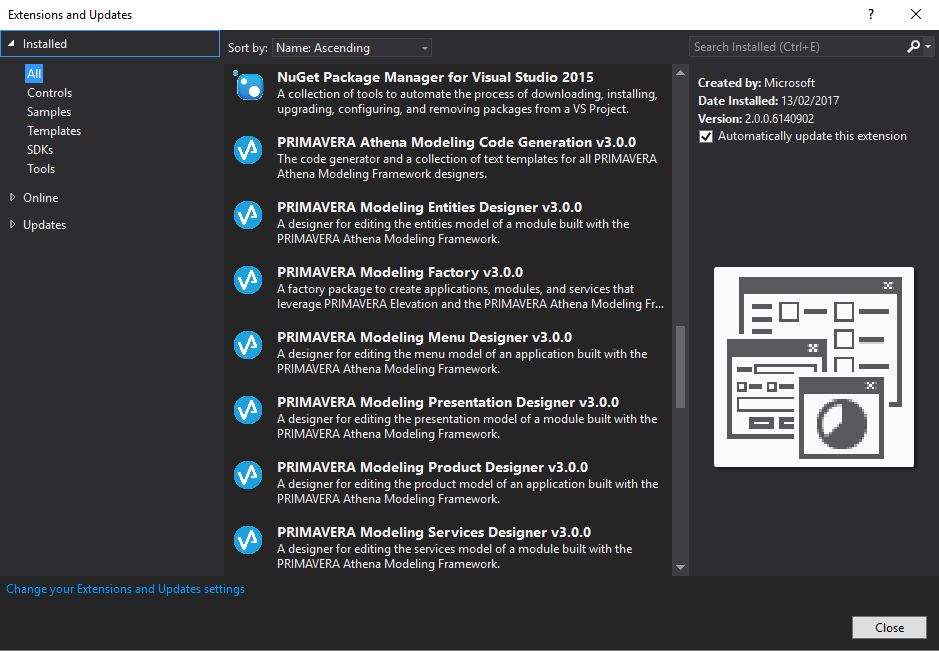Expand the Updates category
The width and height of the screenshot is (939, 651).
click(13, 225)
